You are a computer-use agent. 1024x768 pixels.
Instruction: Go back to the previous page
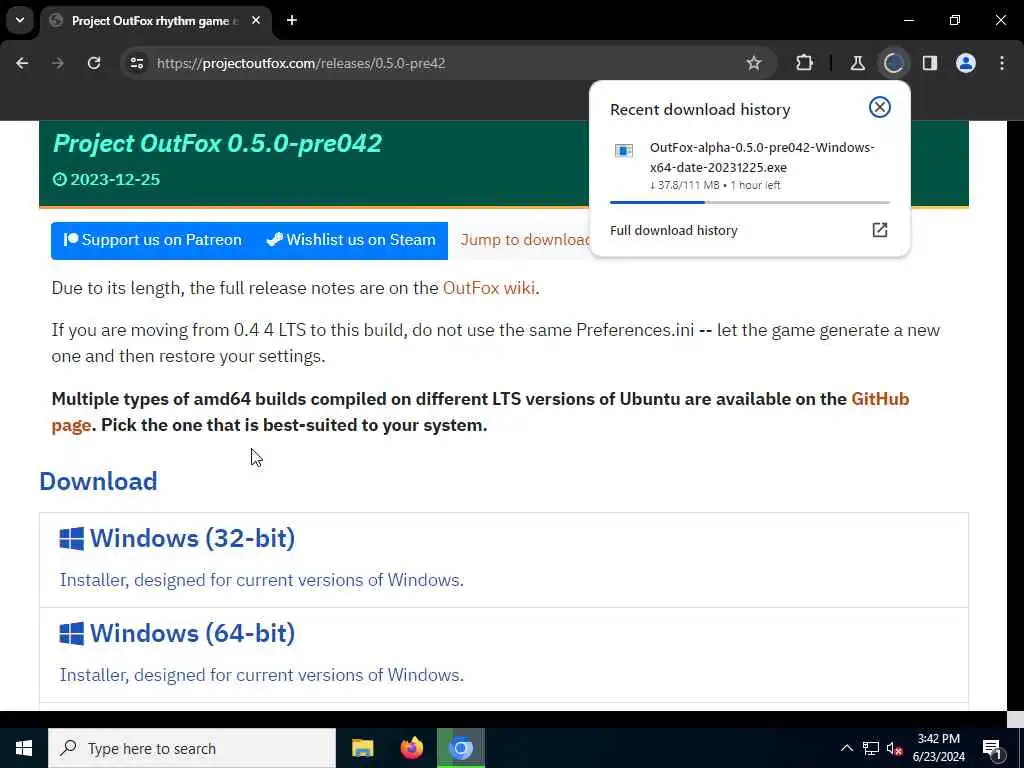22,63
